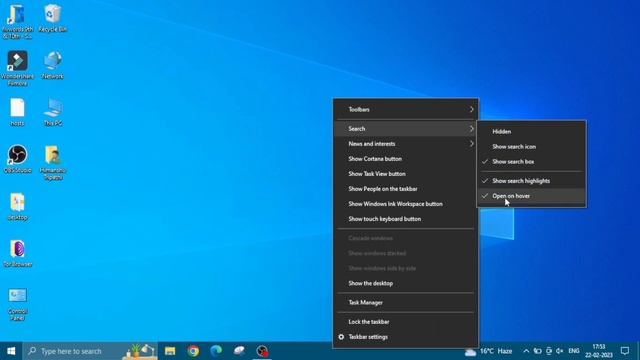
Task: Select the Show search box option
Action: [x=531, y=162]
